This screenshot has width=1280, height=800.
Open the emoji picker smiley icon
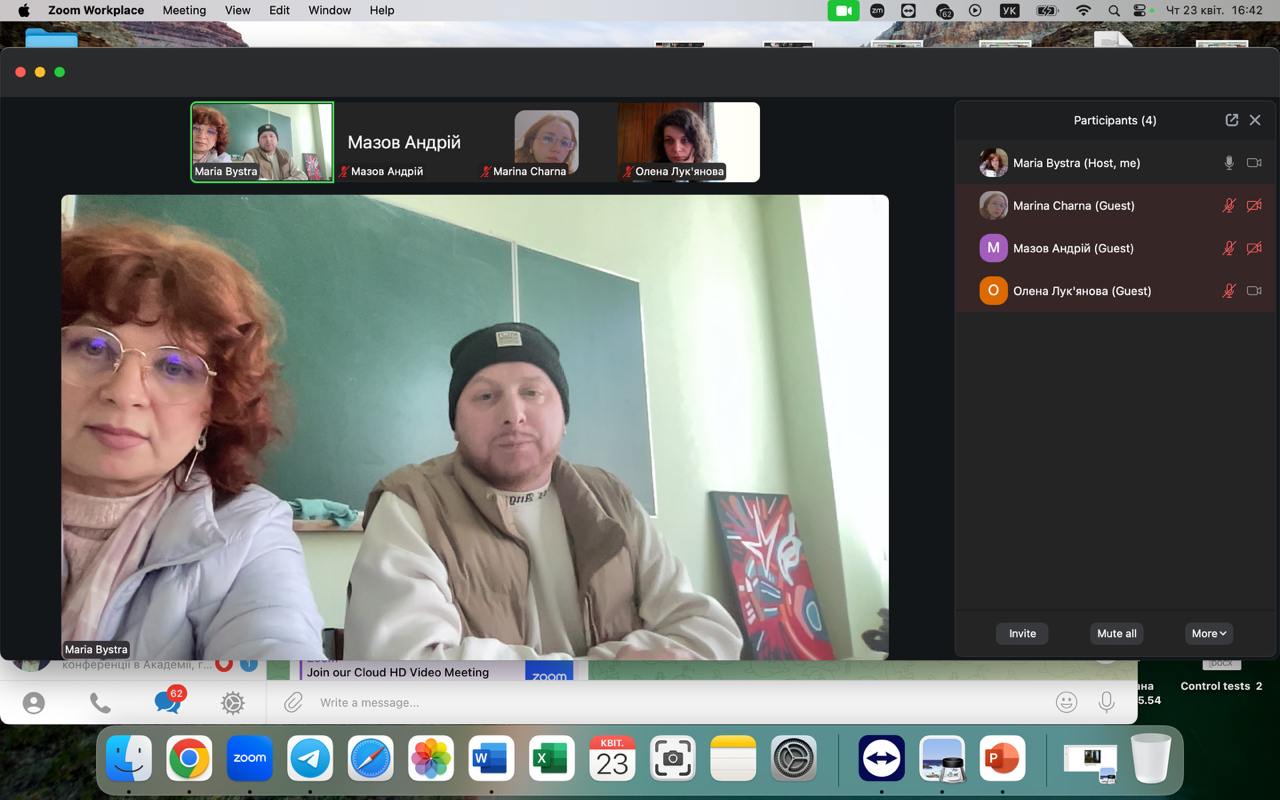pos(1066,702)
